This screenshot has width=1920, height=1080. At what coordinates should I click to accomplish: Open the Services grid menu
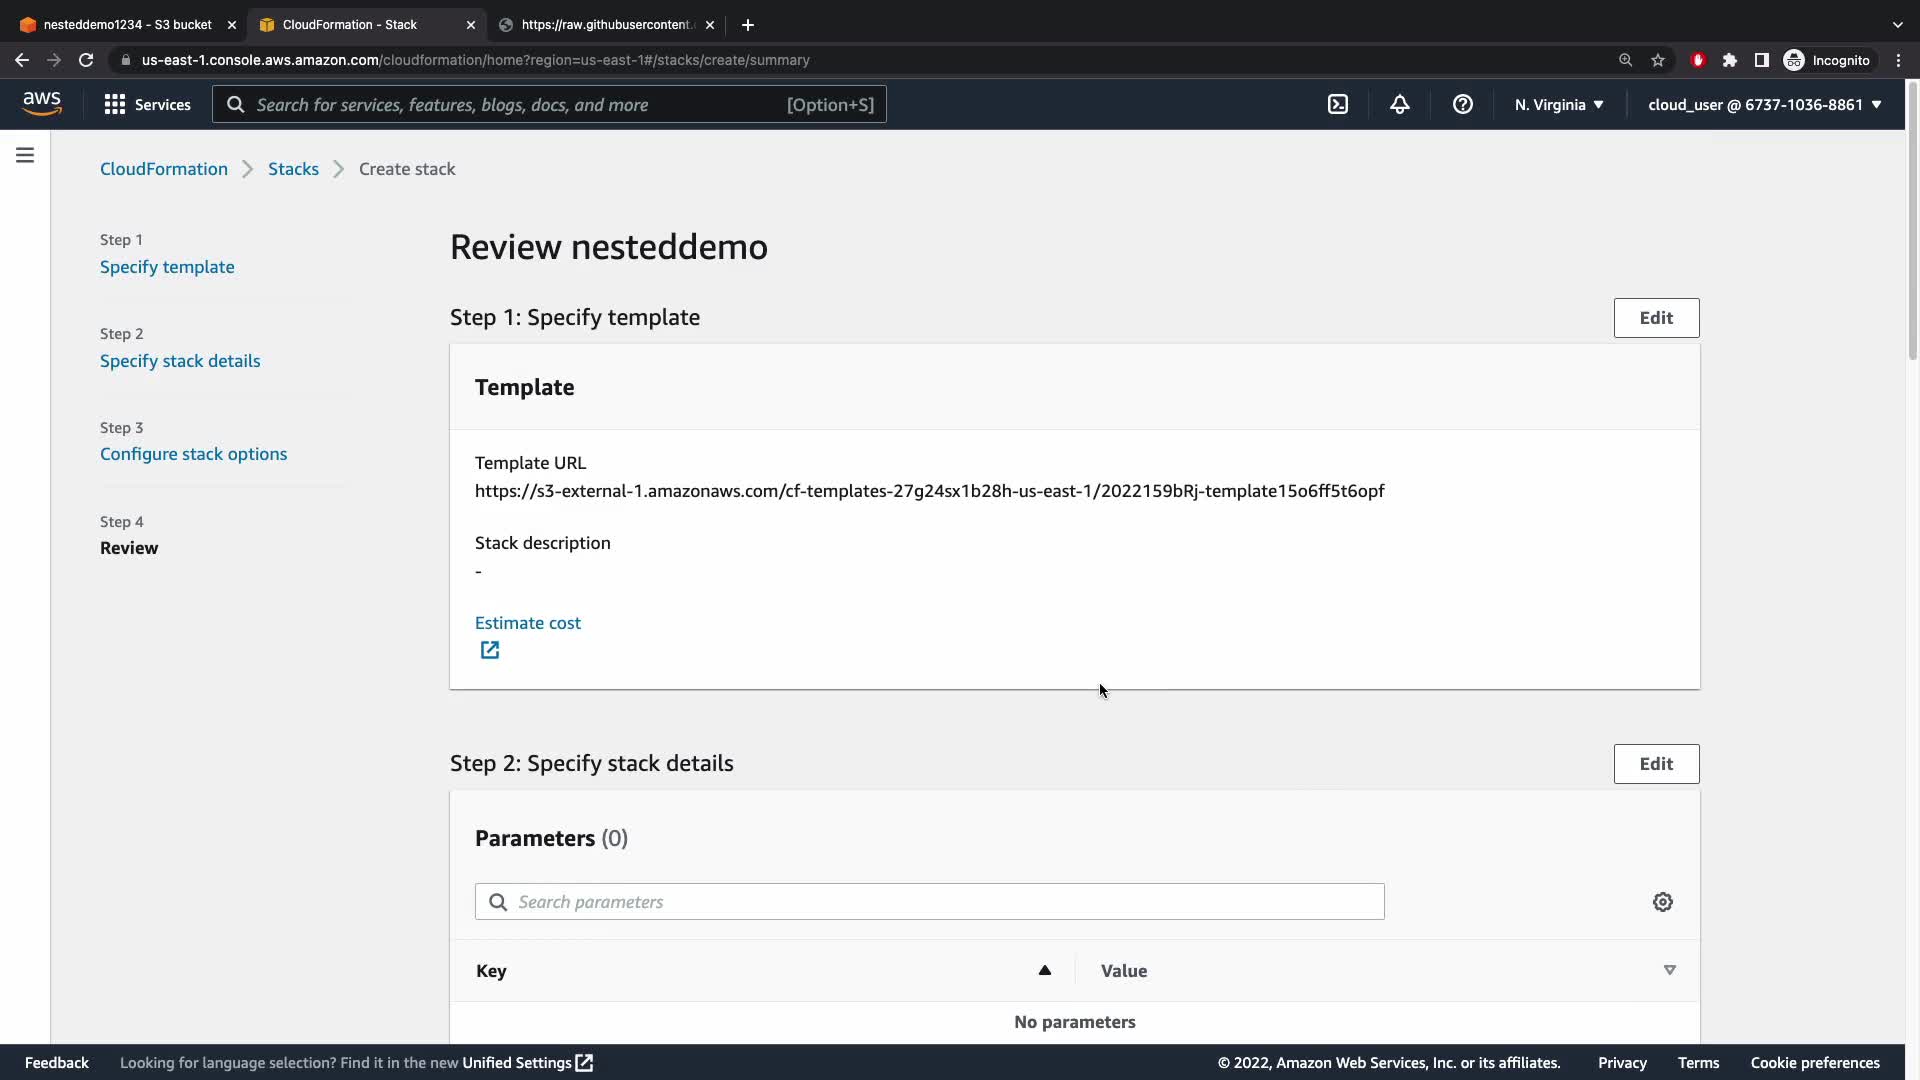147,105
